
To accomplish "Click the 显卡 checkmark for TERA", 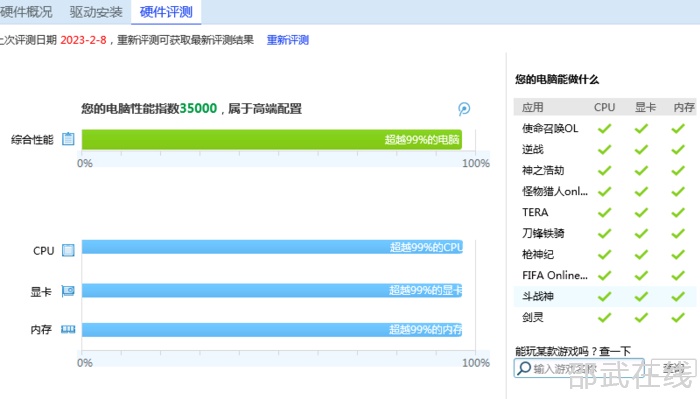I will [641, 212].
